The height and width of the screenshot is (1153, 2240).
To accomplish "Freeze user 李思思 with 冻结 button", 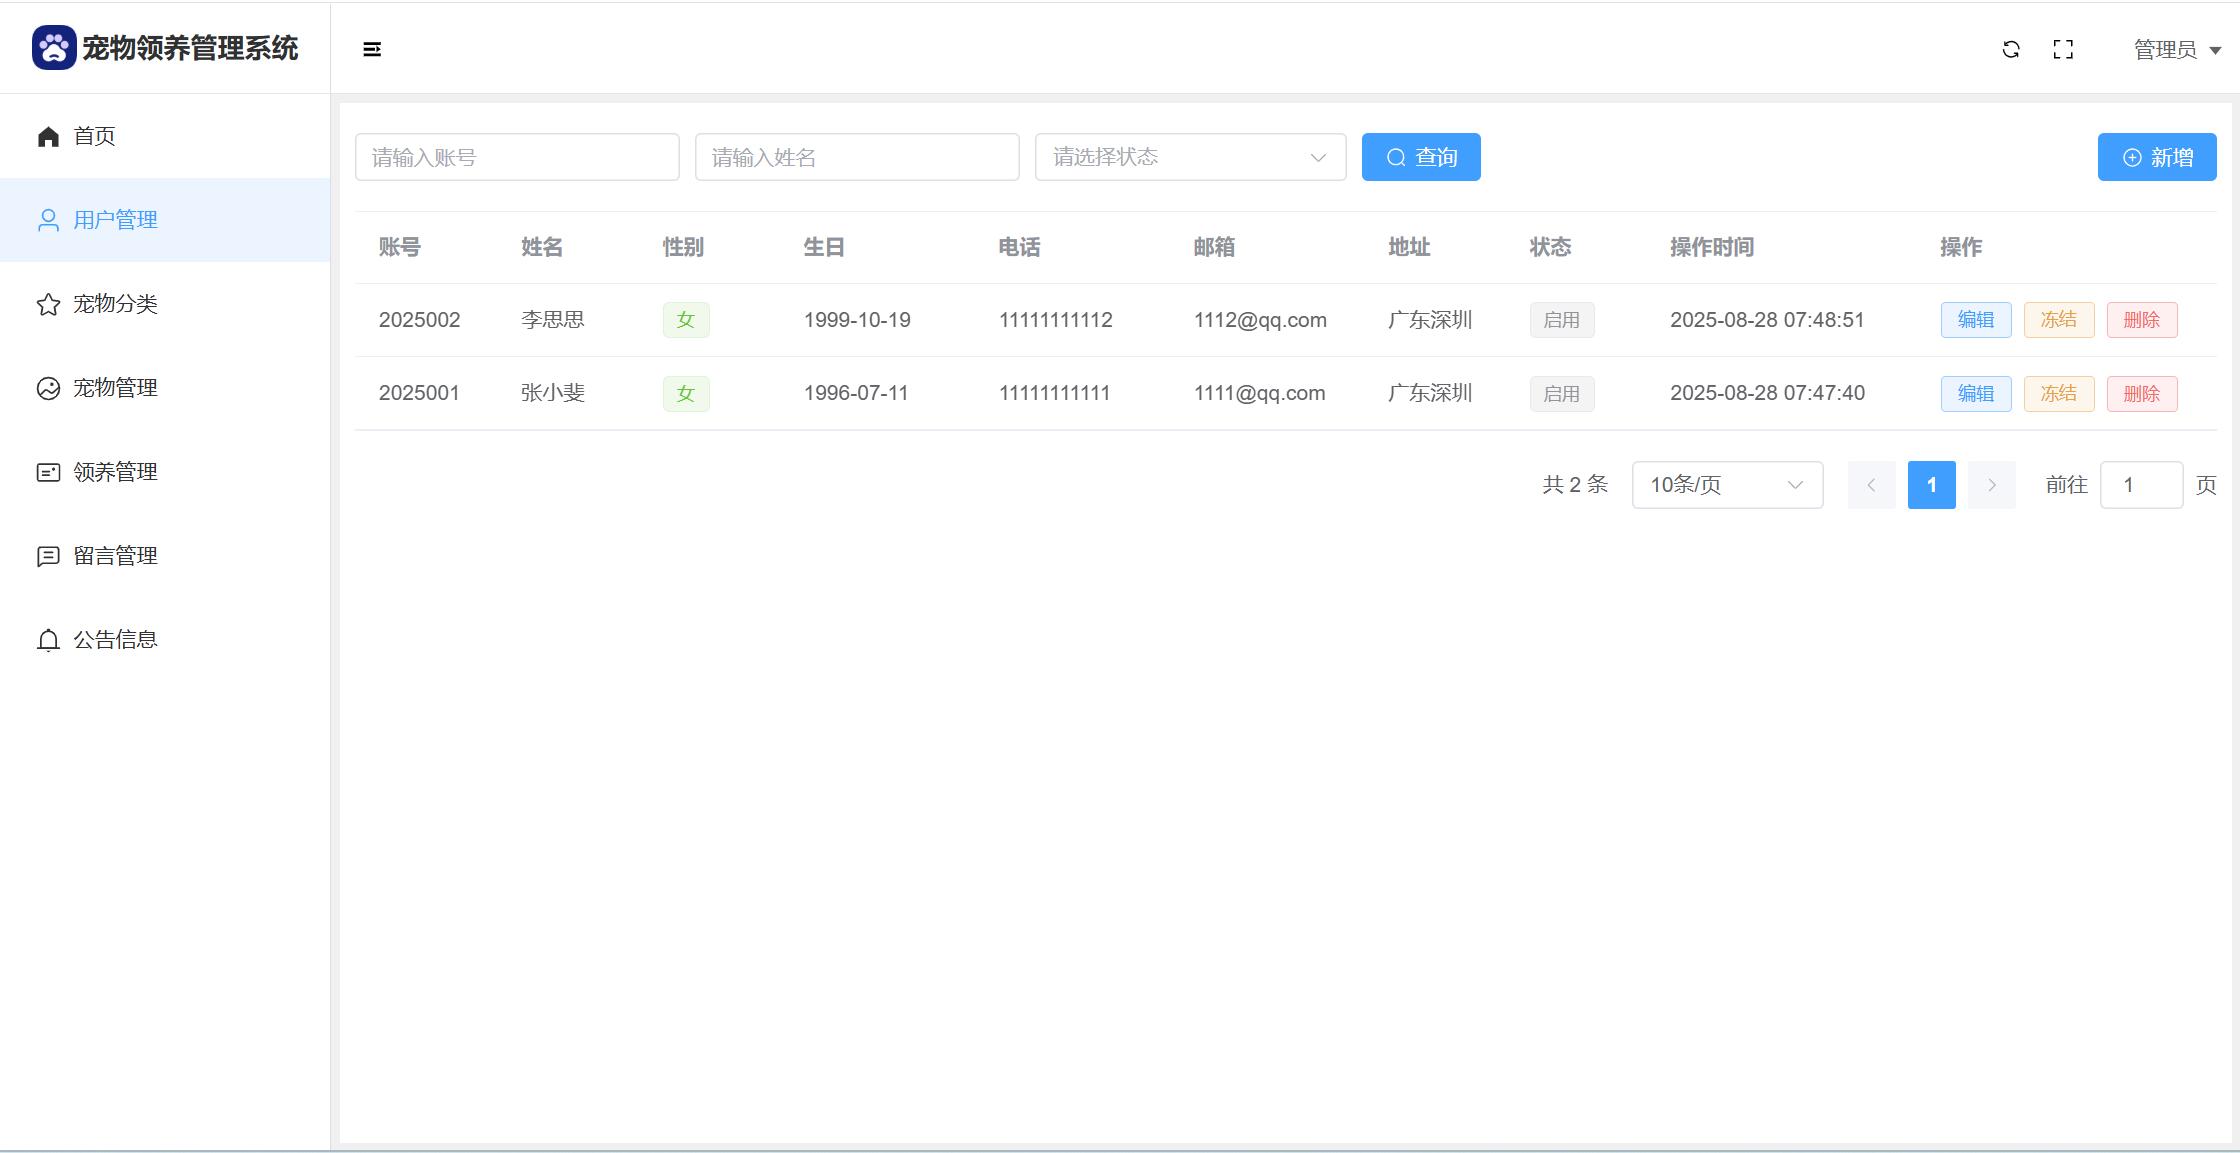I will (x=2058, y=320).
